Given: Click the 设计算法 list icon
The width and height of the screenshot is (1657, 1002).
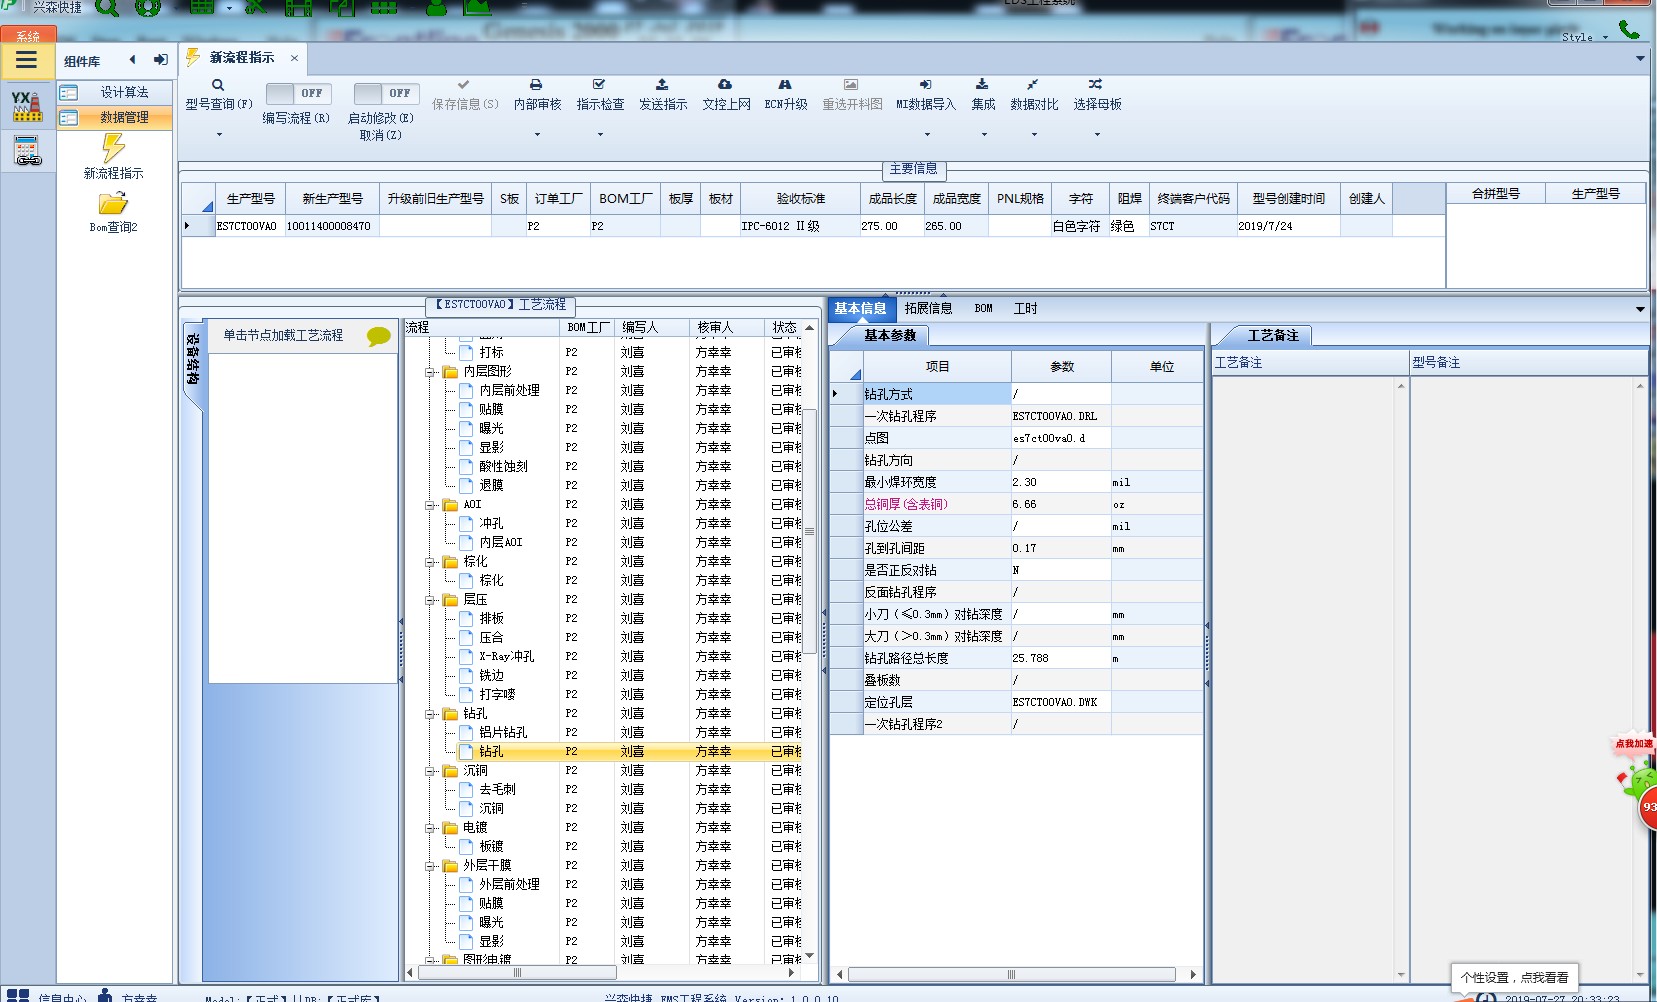Looking at the screenshot, I should click(x=69, y=92).
